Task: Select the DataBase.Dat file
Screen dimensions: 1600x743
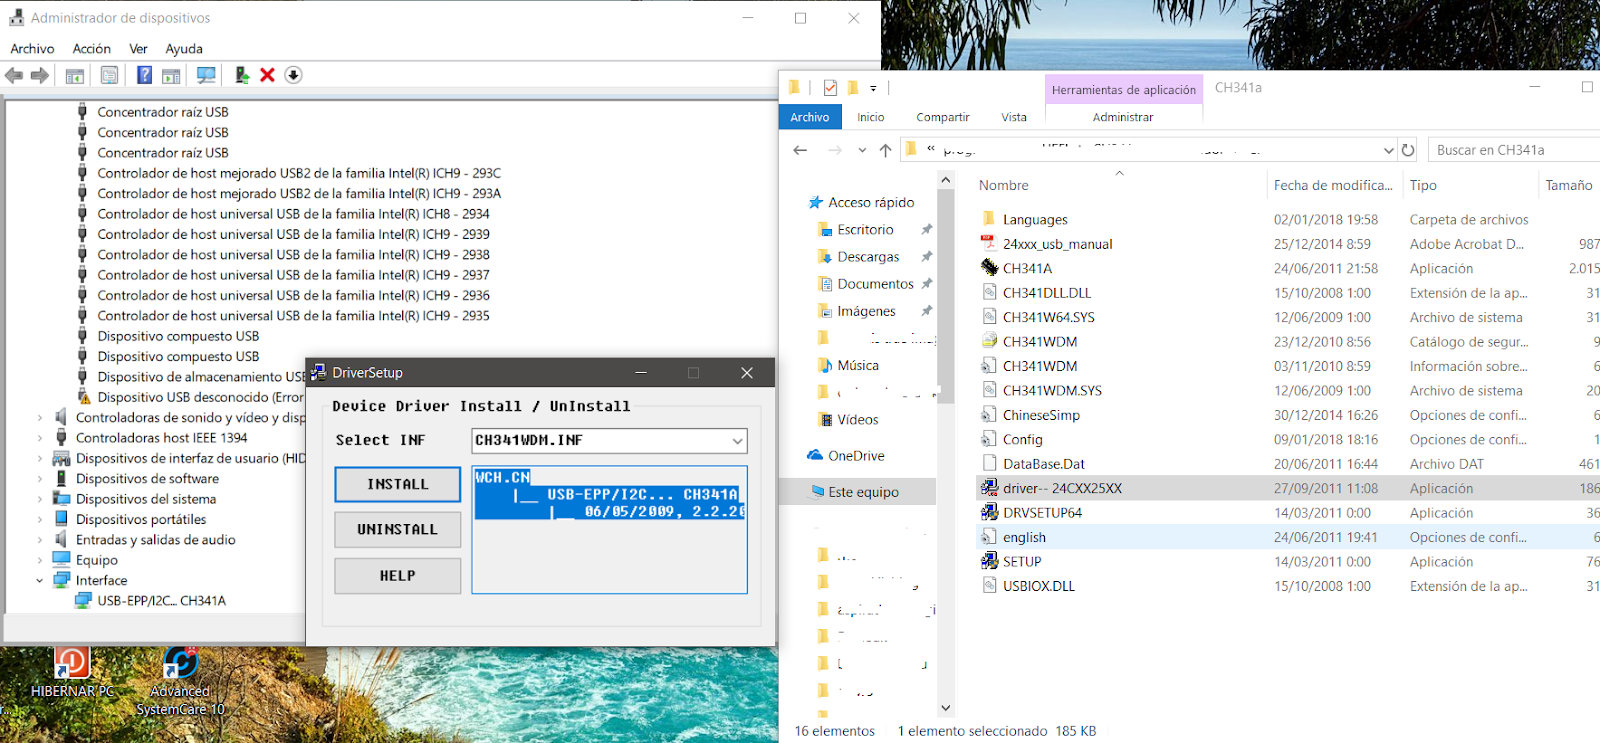Action: (1044, 464)
